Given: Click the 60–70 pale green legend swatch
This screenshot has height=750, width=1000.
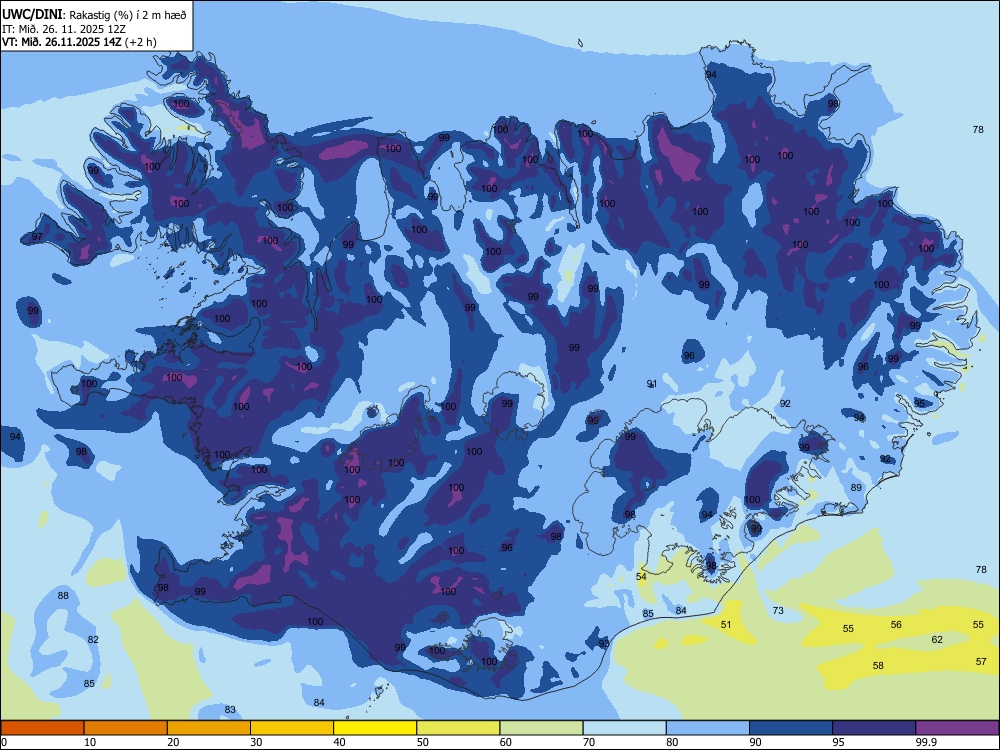Looking at the screenshot, I should pos(541,728).
